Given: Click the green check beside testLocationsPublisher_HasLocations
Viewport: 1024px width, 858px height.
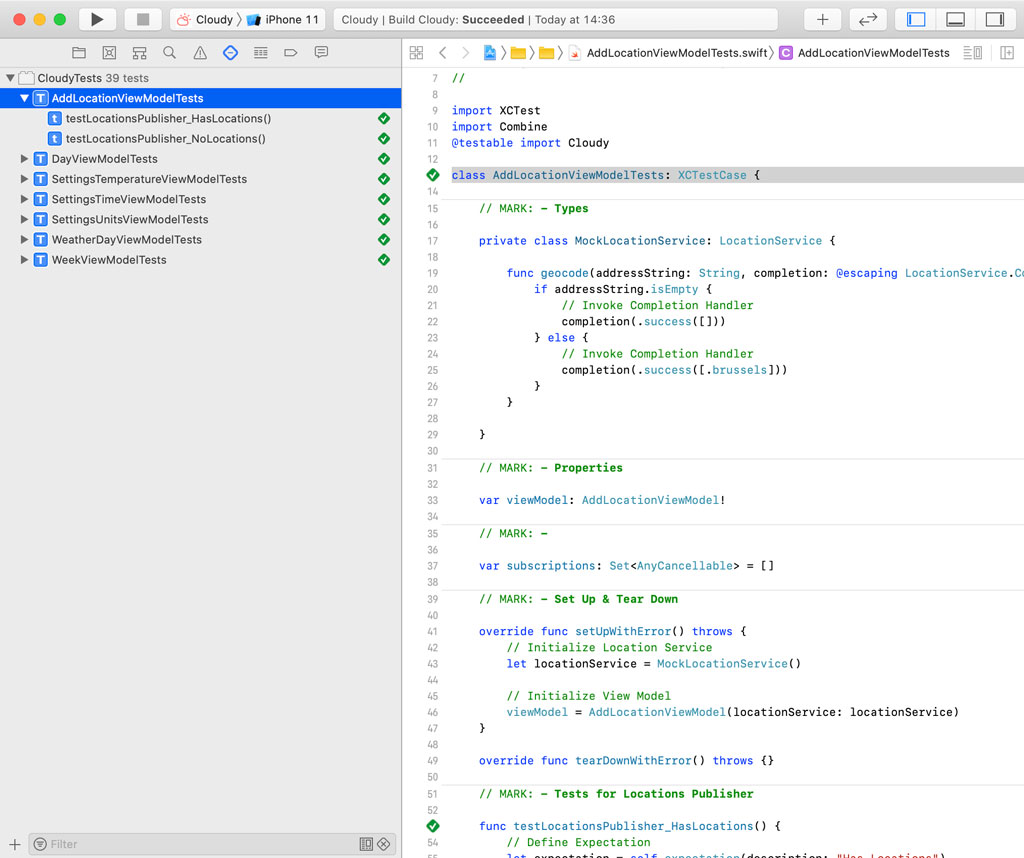Looking at the screenshot, I should [x=383, y=118].
